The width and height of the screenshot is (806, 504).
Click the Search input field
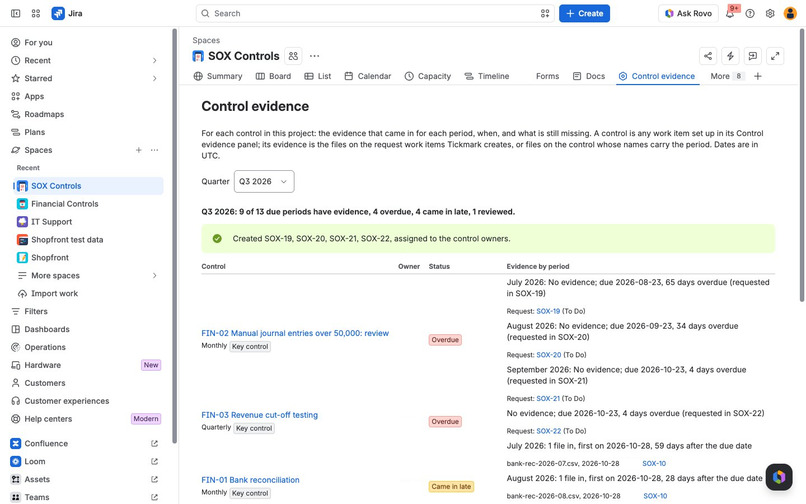(375, 13)
